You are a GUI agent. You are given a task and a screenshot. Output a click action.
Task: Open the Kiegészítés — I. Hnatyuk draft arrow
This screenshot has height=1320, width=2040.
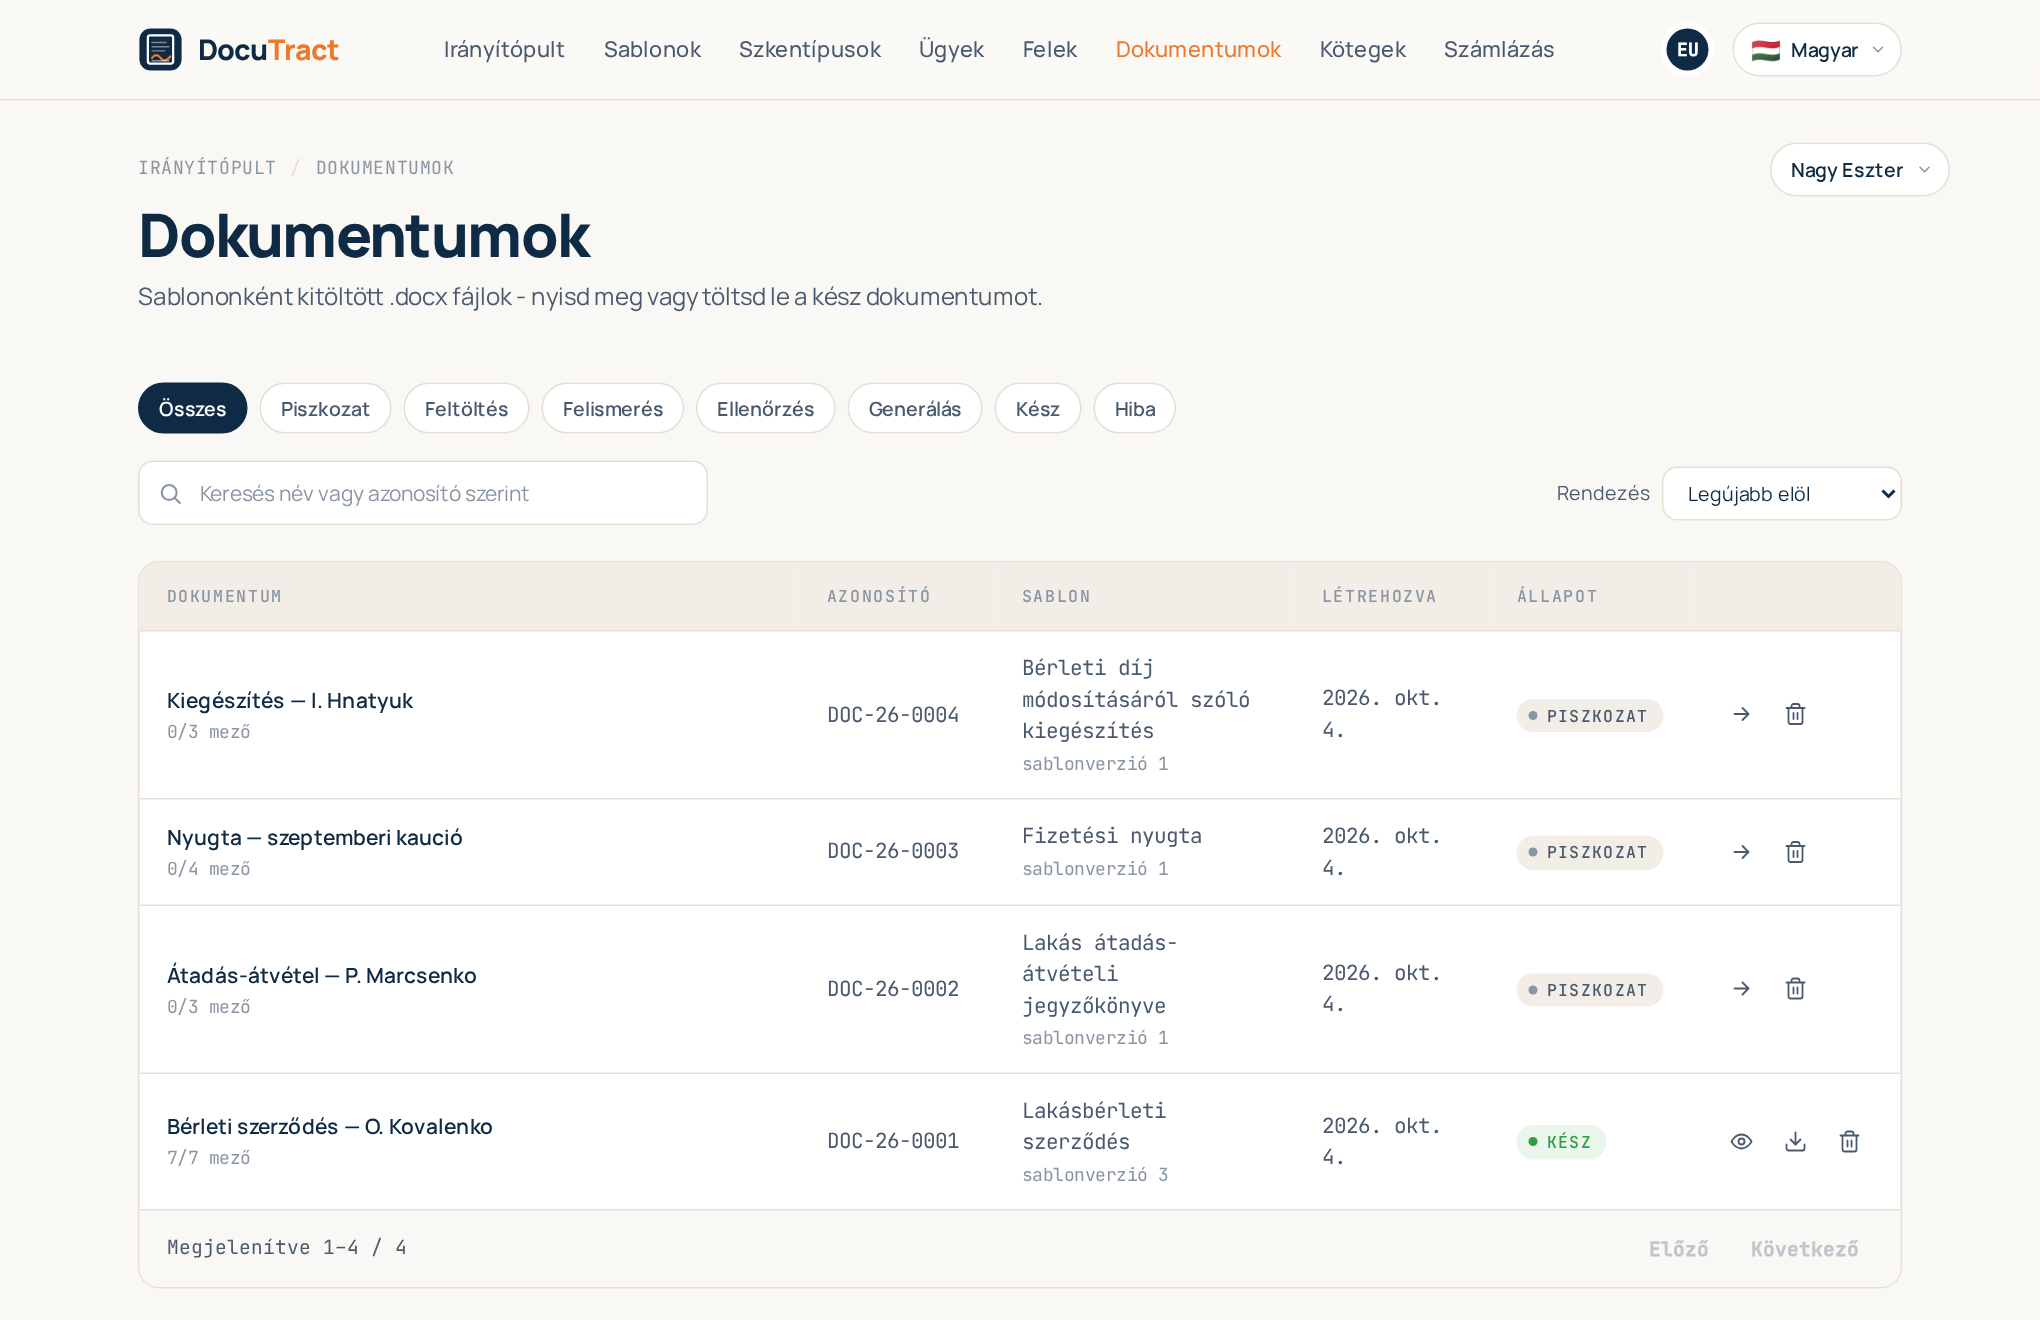1741,714
